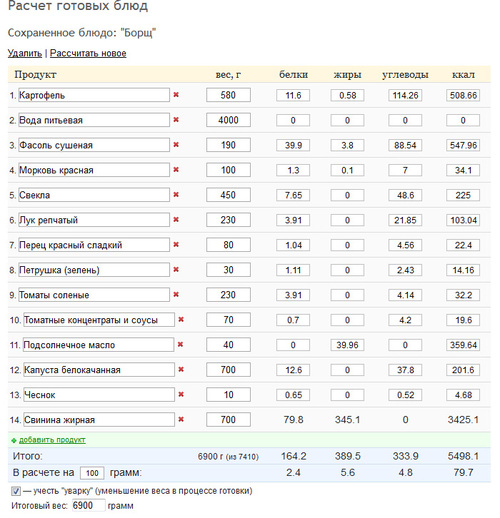Remove the Картофель row with the red X
This screenshot has width=500, height=518.
[176, 95]
